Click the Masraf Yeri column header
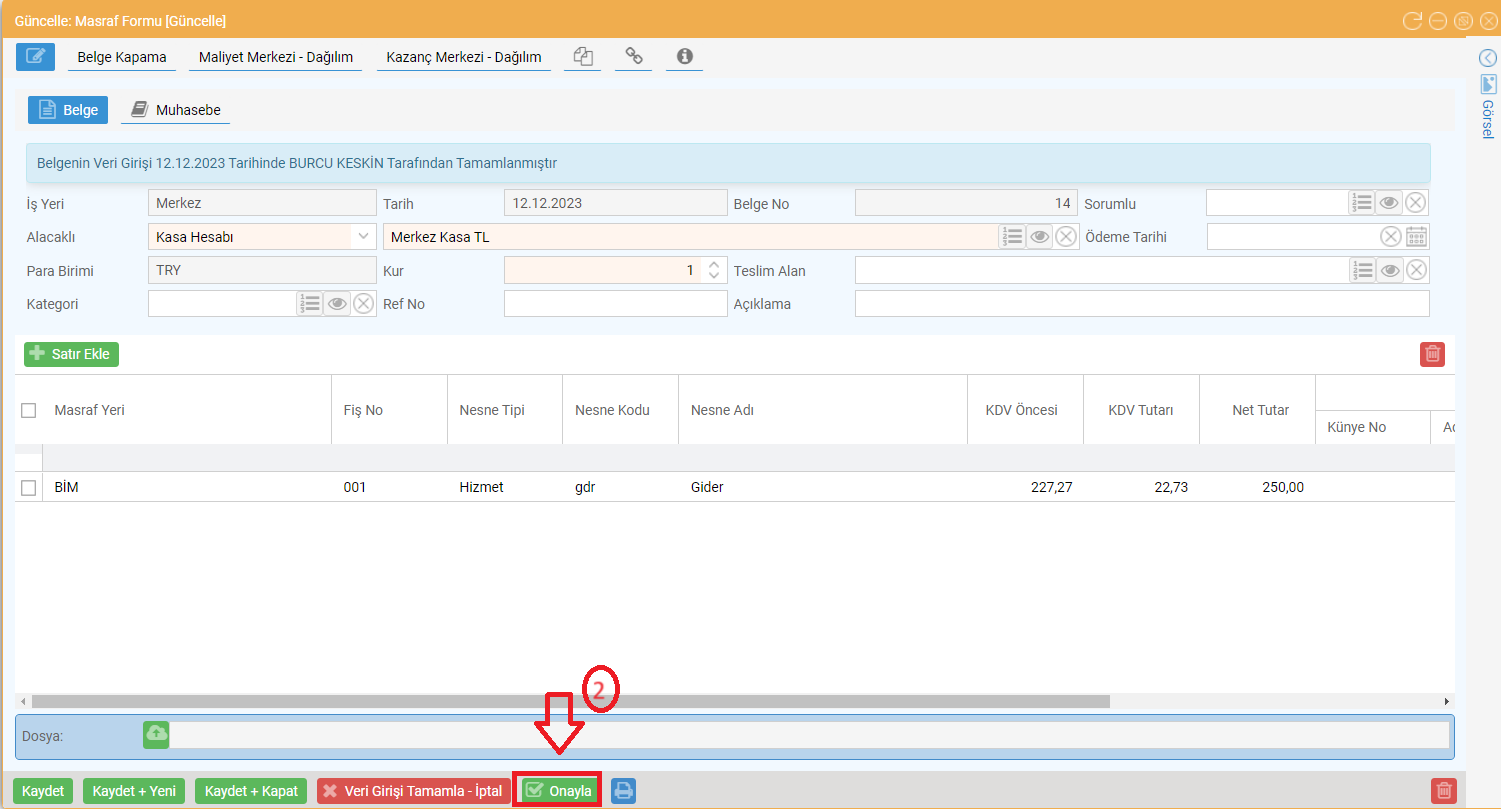The image size is (1501, 809). [187, 410]
